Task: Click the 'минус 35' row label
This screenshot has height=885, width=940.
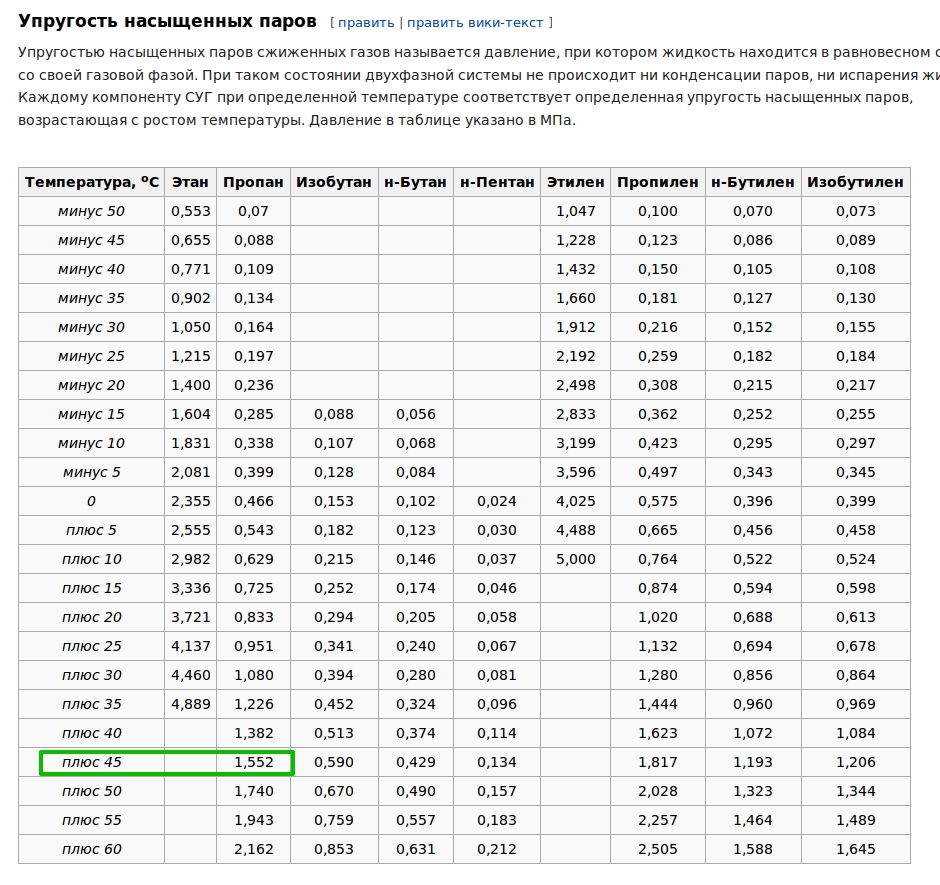Action: [x=91, y=298]
